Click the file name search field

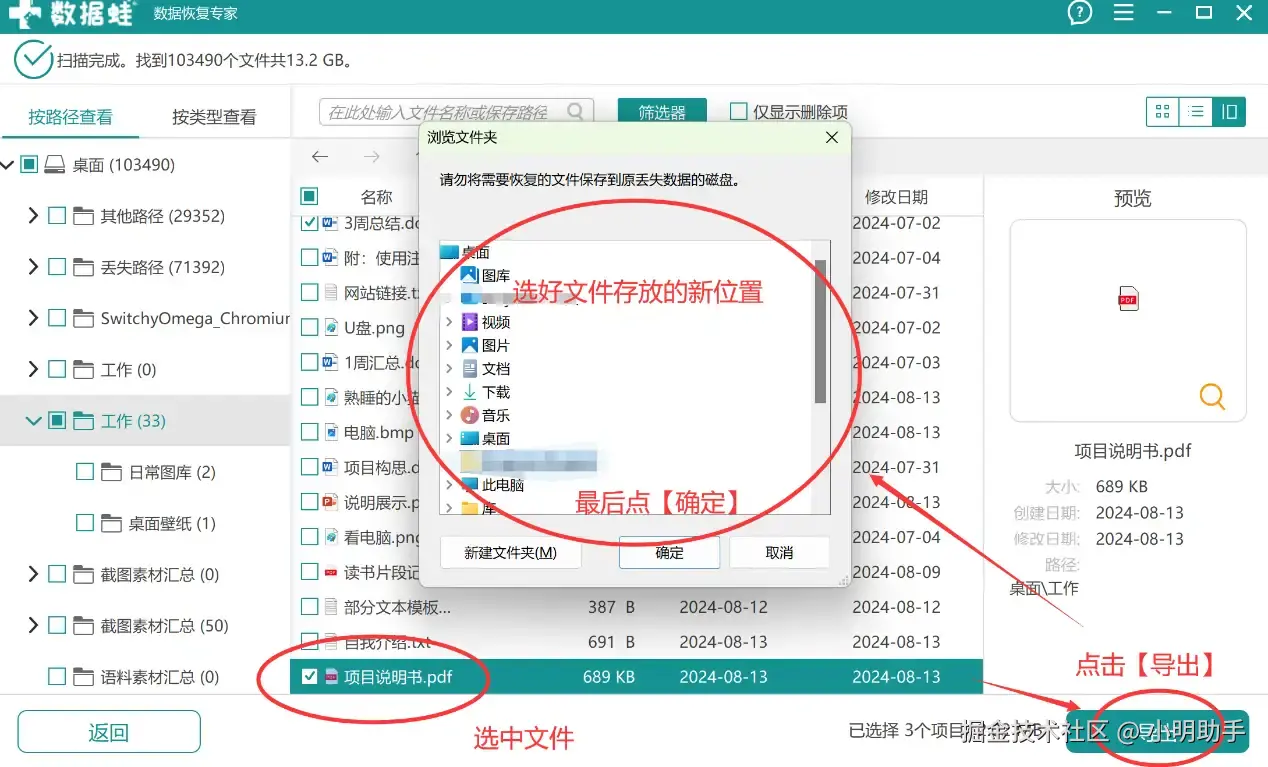(x=445, y=112)
